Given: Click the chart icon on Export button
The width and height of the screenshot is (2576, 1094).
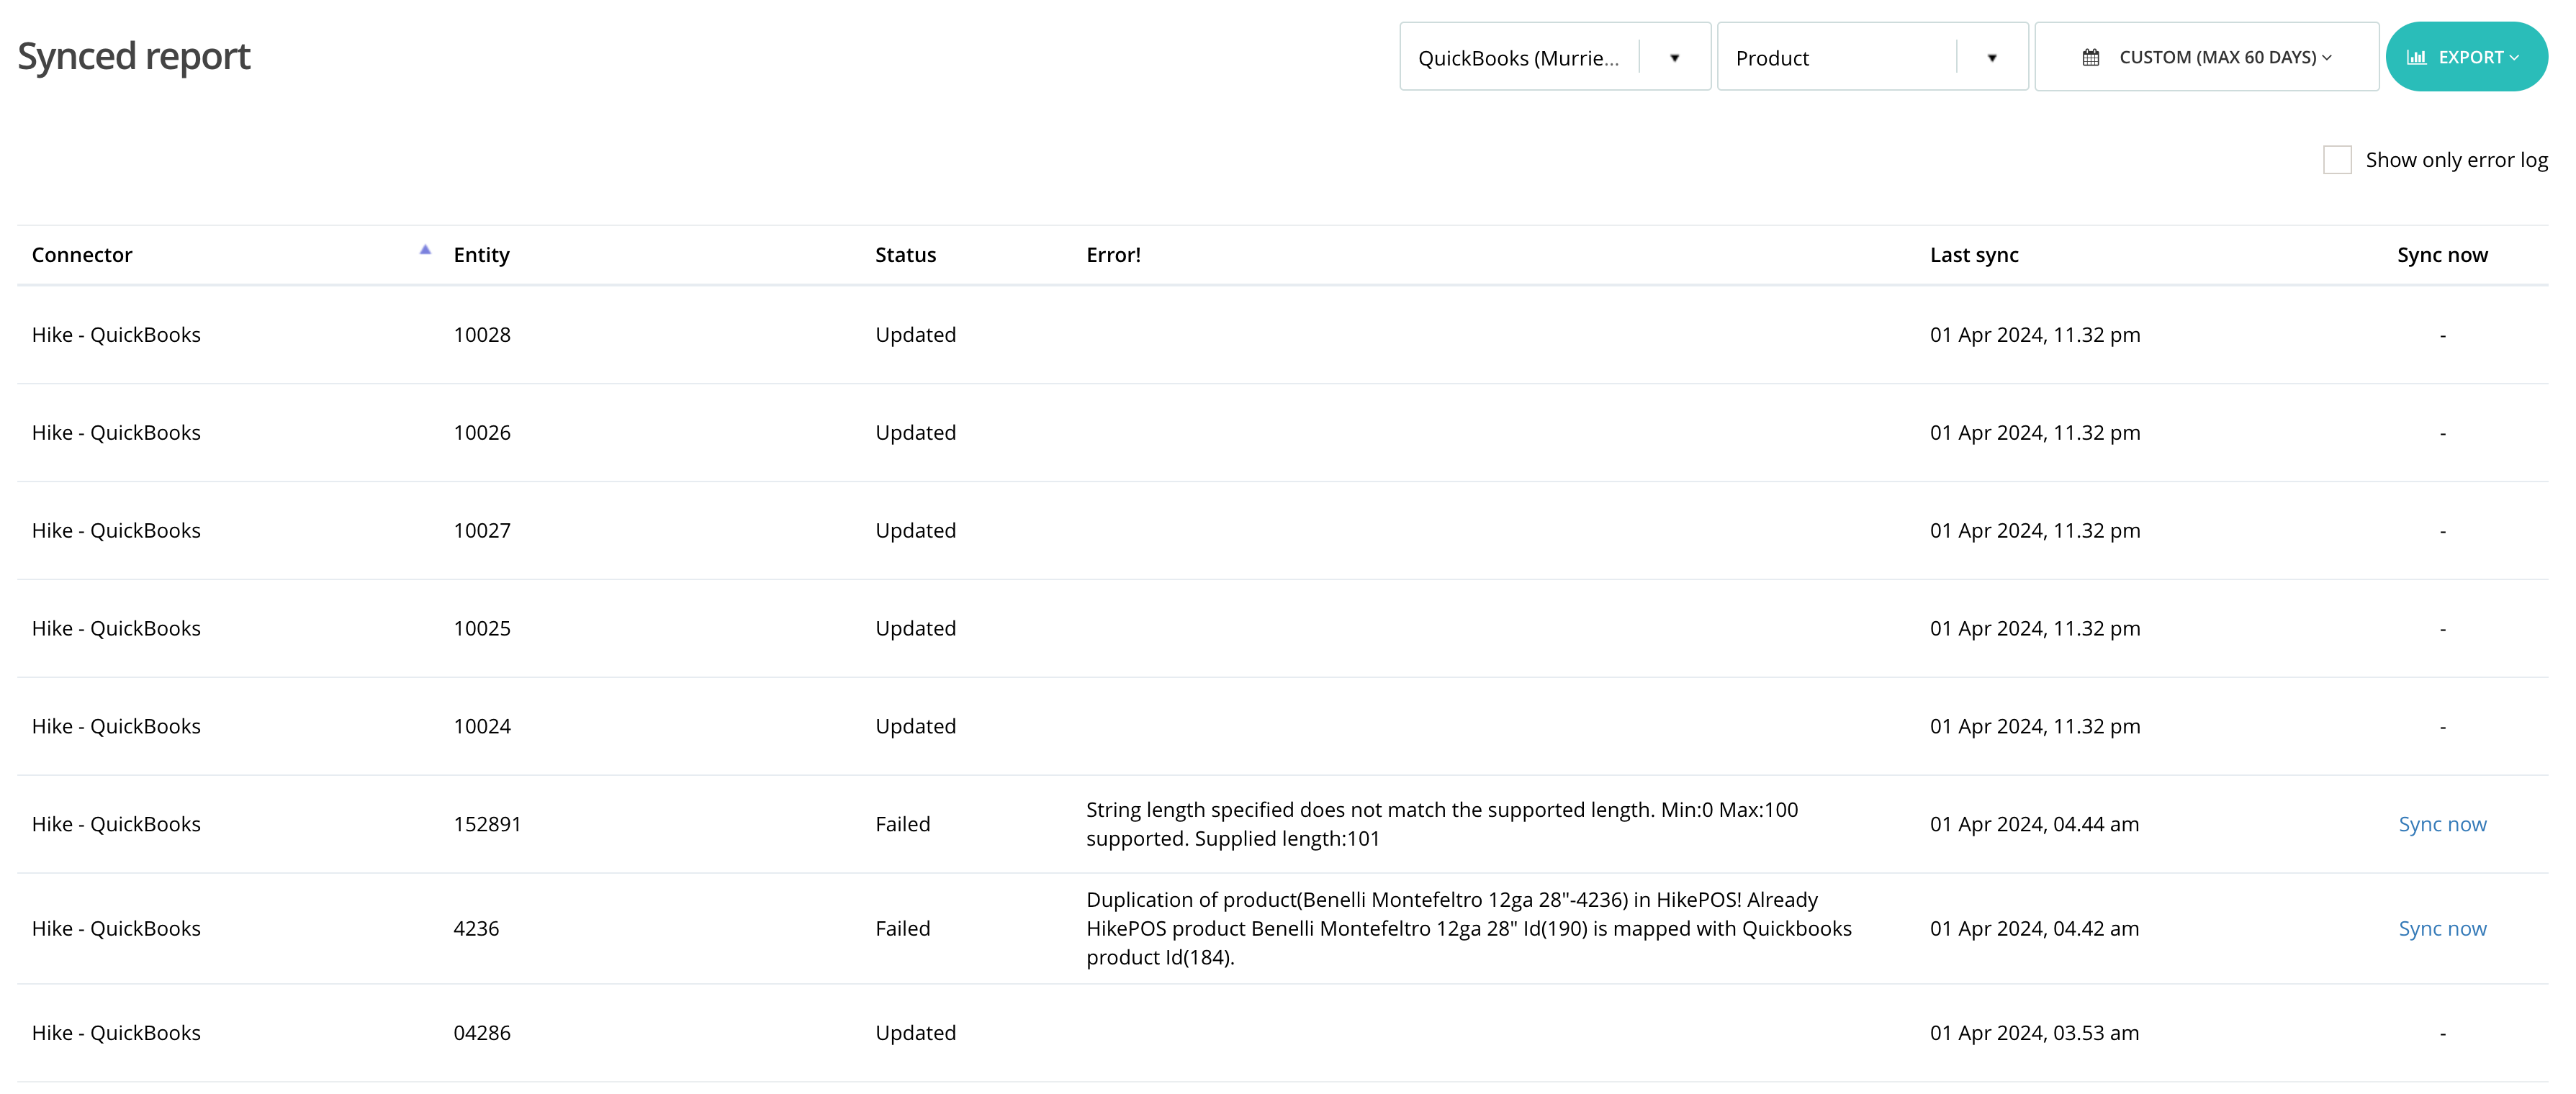Looking at the screenshot, I should 2416,58.
